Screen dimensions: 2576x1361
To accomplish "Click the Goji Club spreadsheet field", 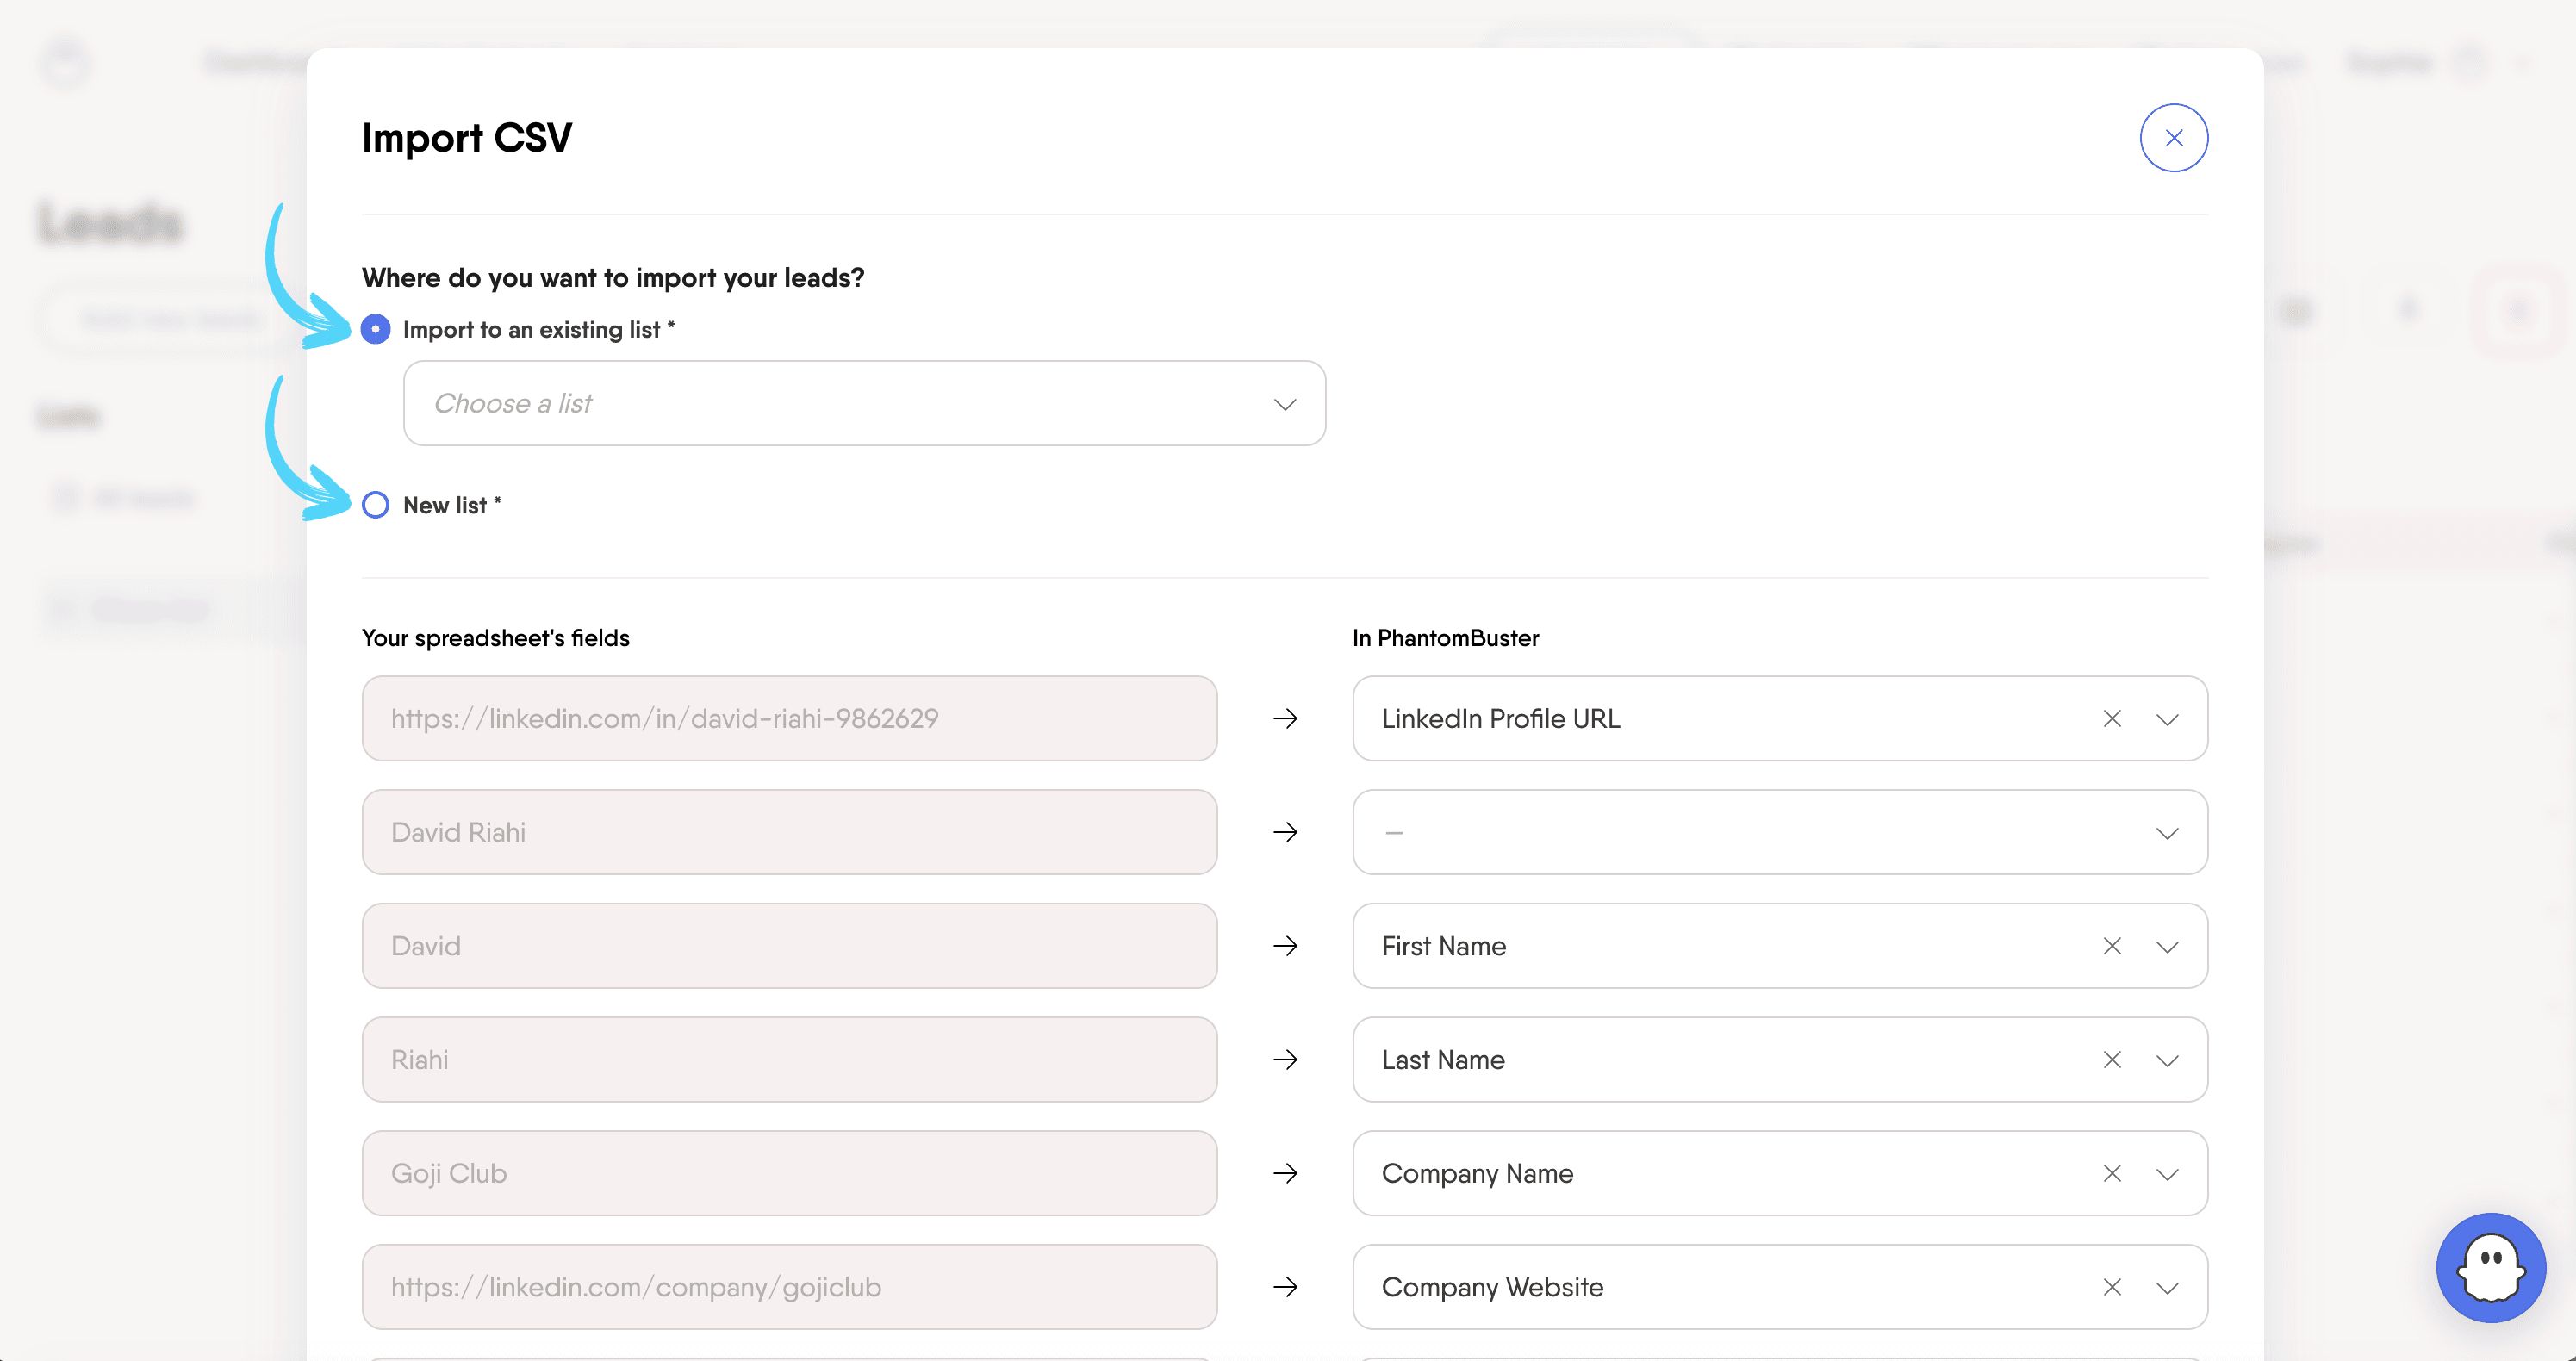I will point(789,1173).
